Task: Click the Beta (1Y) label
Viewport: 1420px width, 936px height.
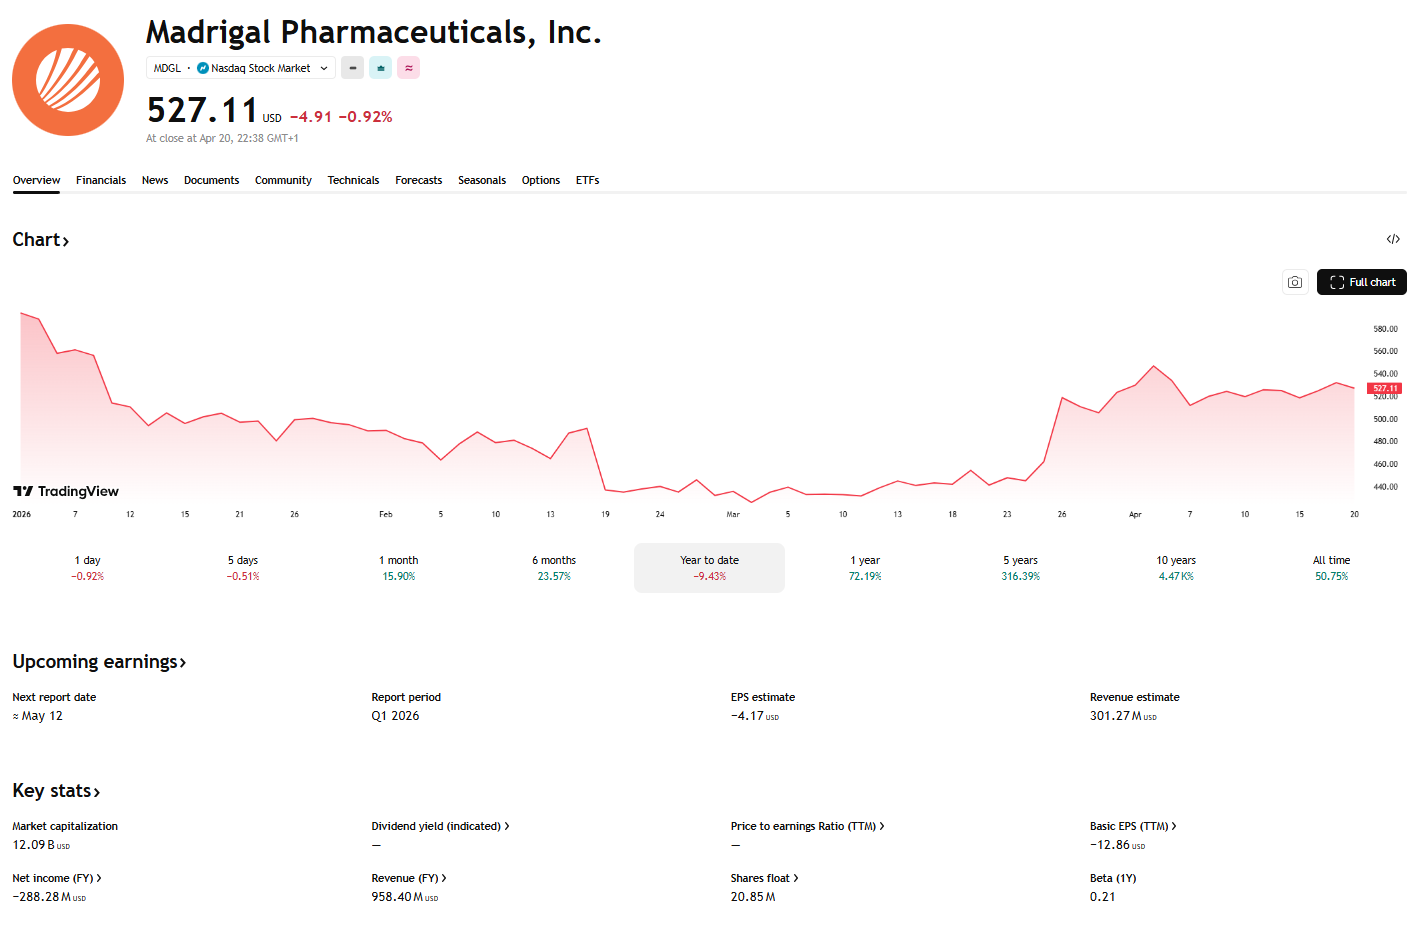Action: tap(1113, 878)
